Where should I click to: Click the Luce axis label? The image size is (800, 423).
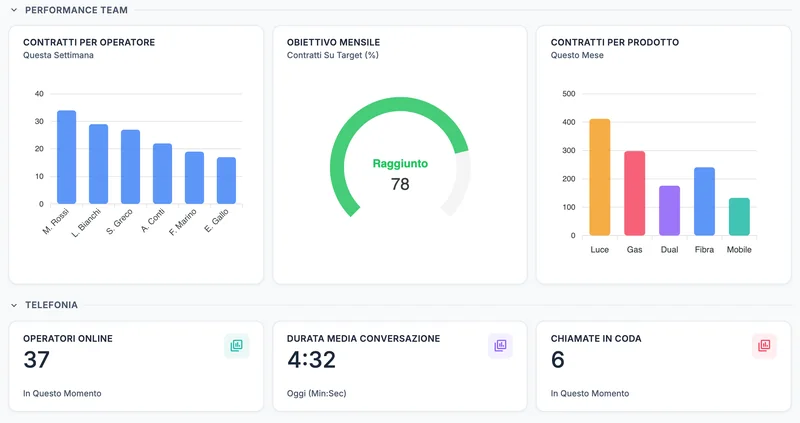599,250
